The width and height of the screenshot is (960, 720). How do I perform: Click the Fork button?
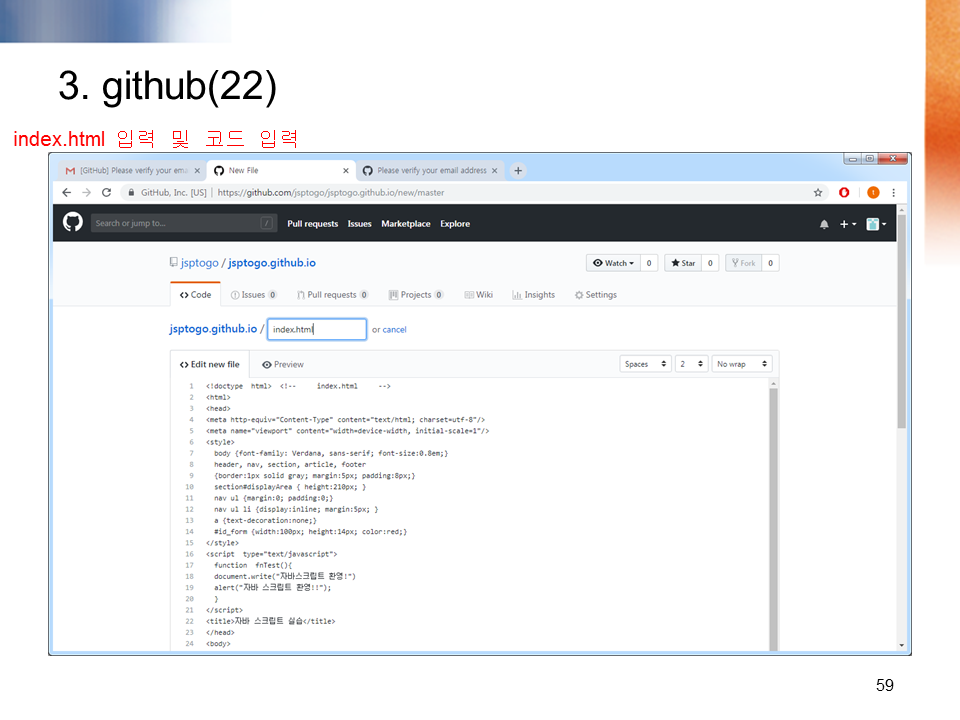743,263
